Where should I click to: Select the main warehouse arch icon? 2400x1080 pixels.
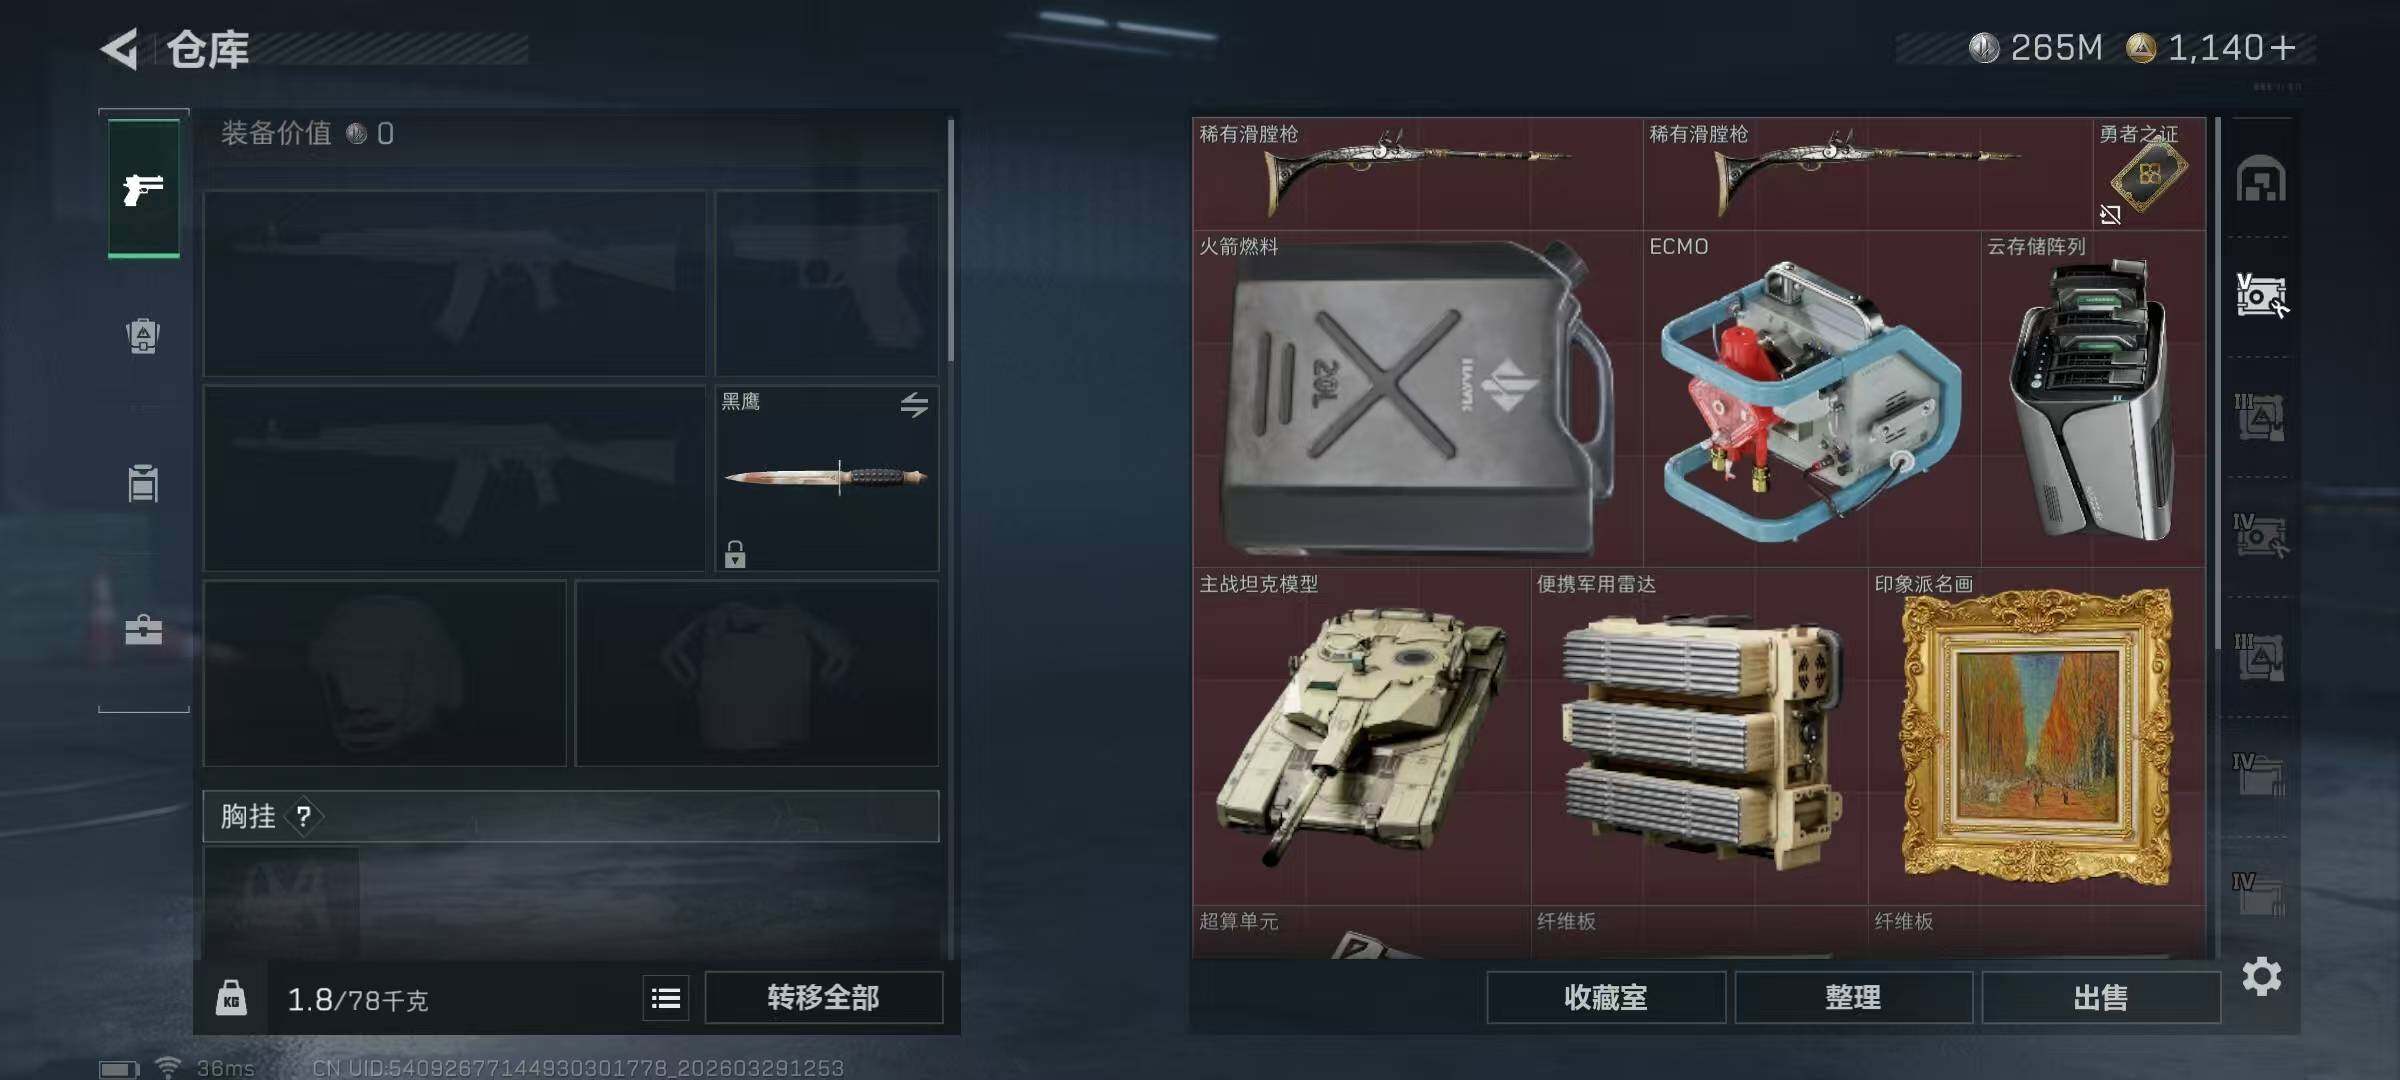tap(2261, 180)
